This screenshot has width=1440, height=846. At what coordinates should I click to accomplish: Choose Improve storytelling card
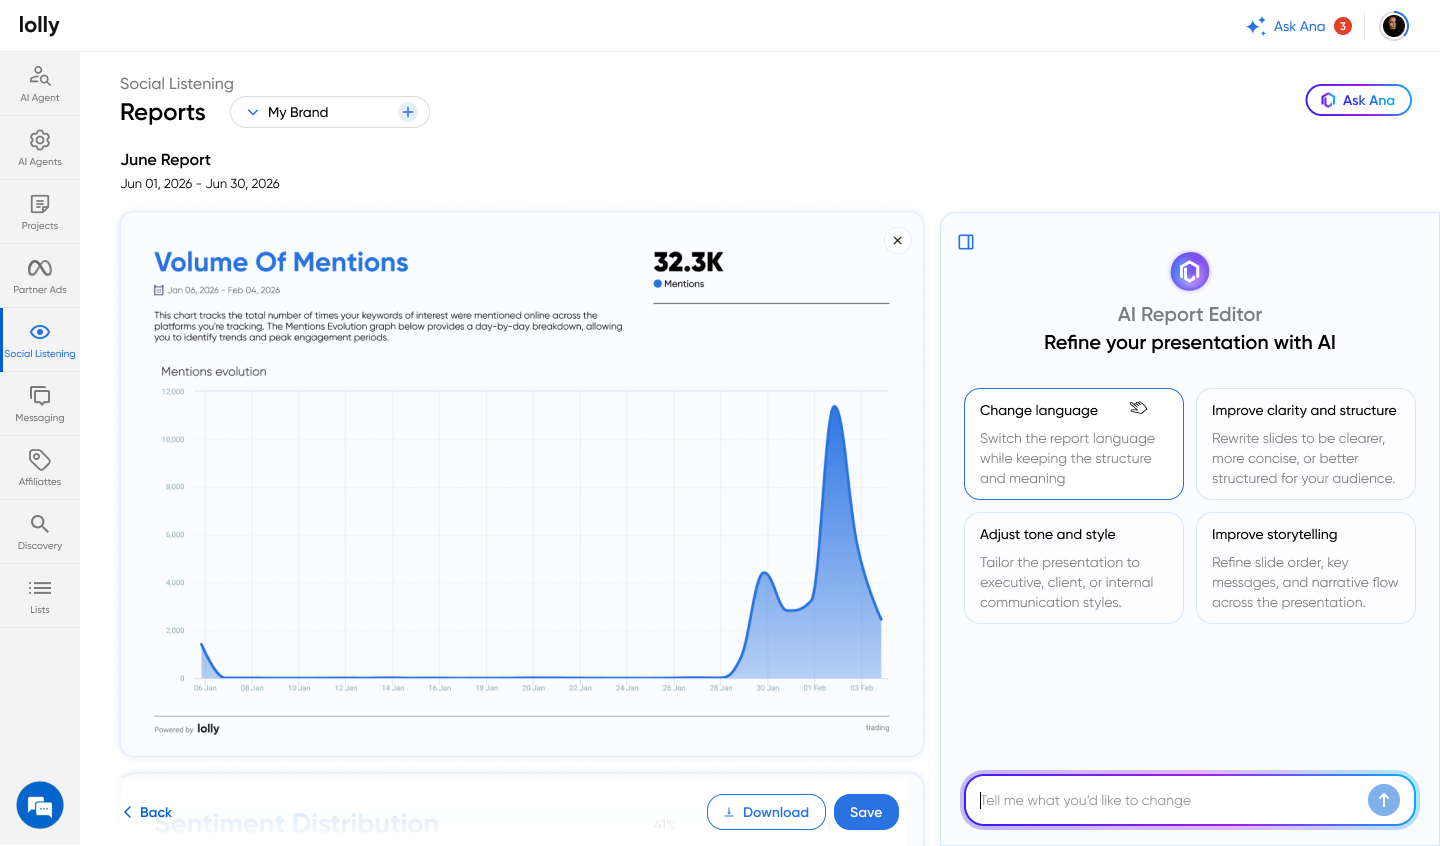coord(1306,568)
